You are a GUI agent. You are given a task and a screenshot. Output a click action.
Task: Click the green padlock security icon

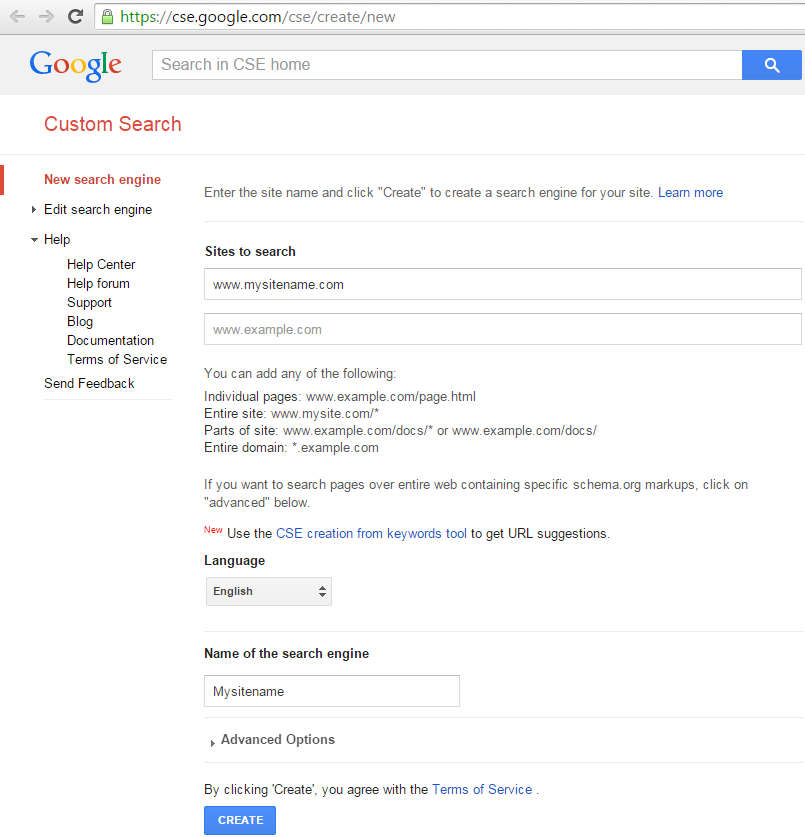tap(107, 17)
